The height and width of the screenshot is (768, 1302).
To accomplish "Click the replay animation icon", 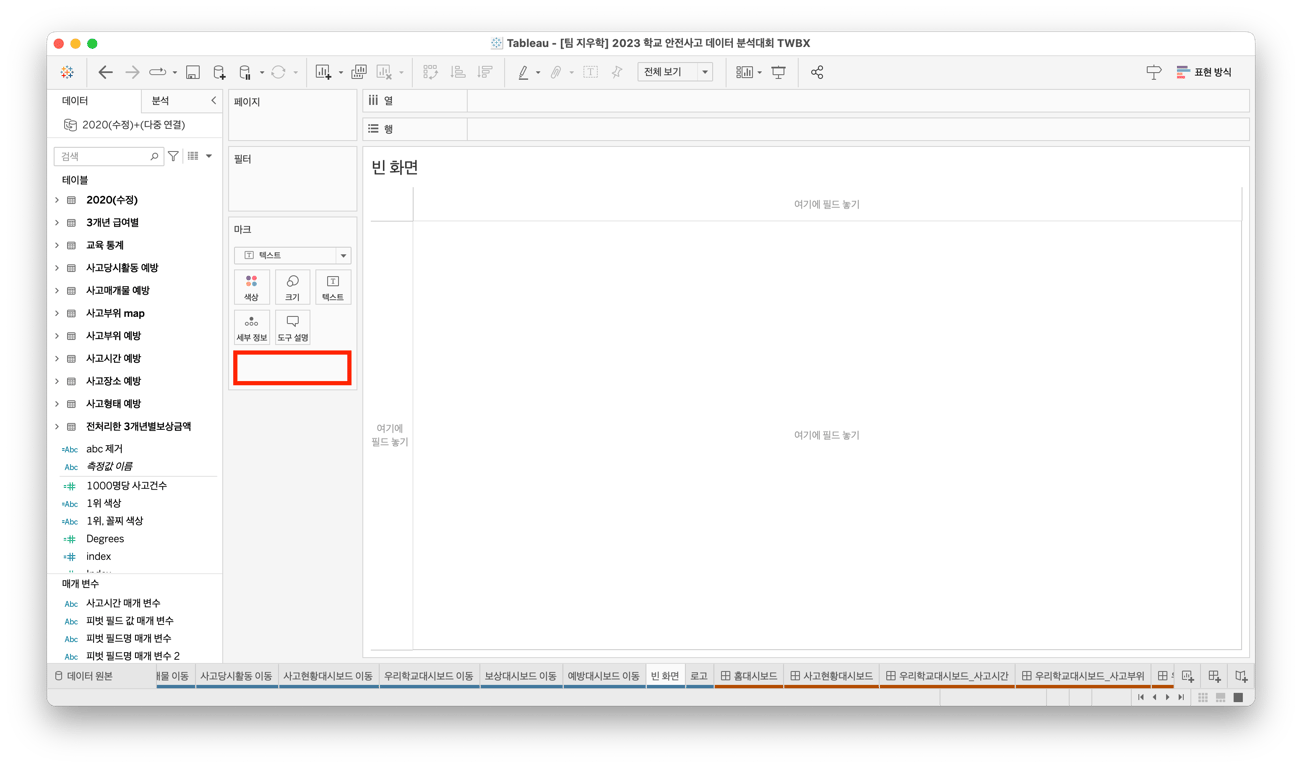I will tap(158, 72).
